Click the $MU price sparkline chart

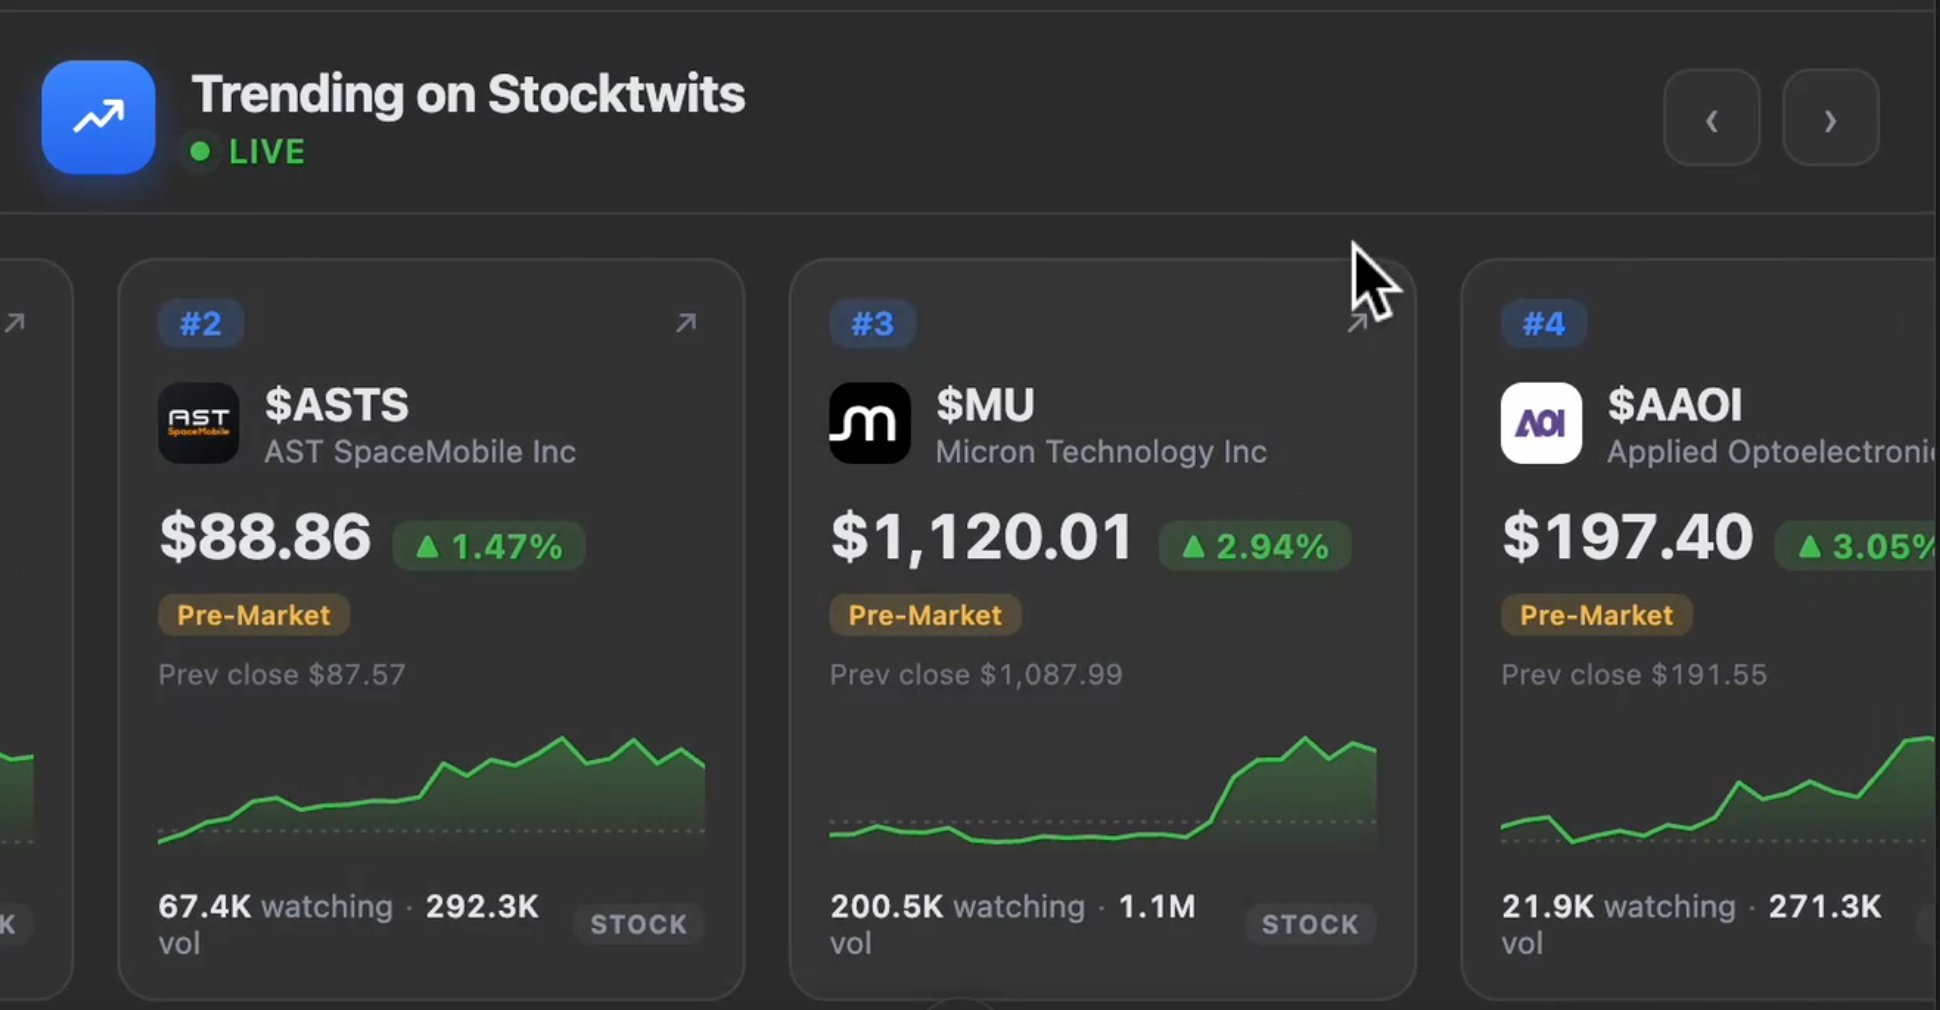pos(1102,792)
